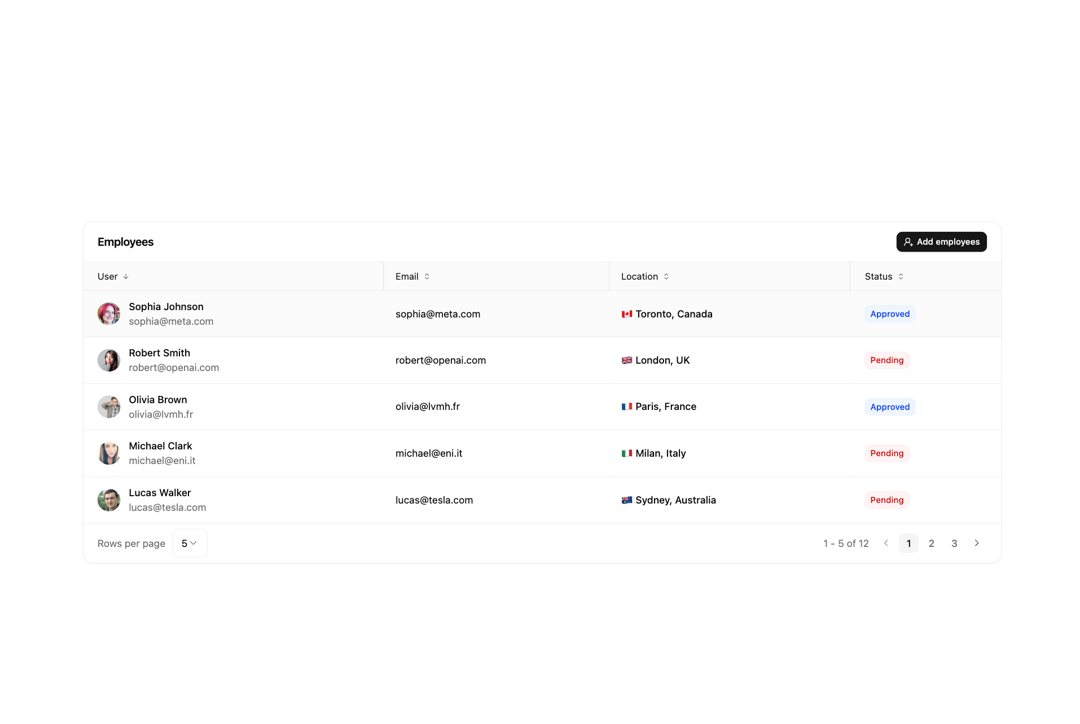Screen dimensions: 1080x724
Task: Click the Canada flag icon
Action: click(627, 314)
